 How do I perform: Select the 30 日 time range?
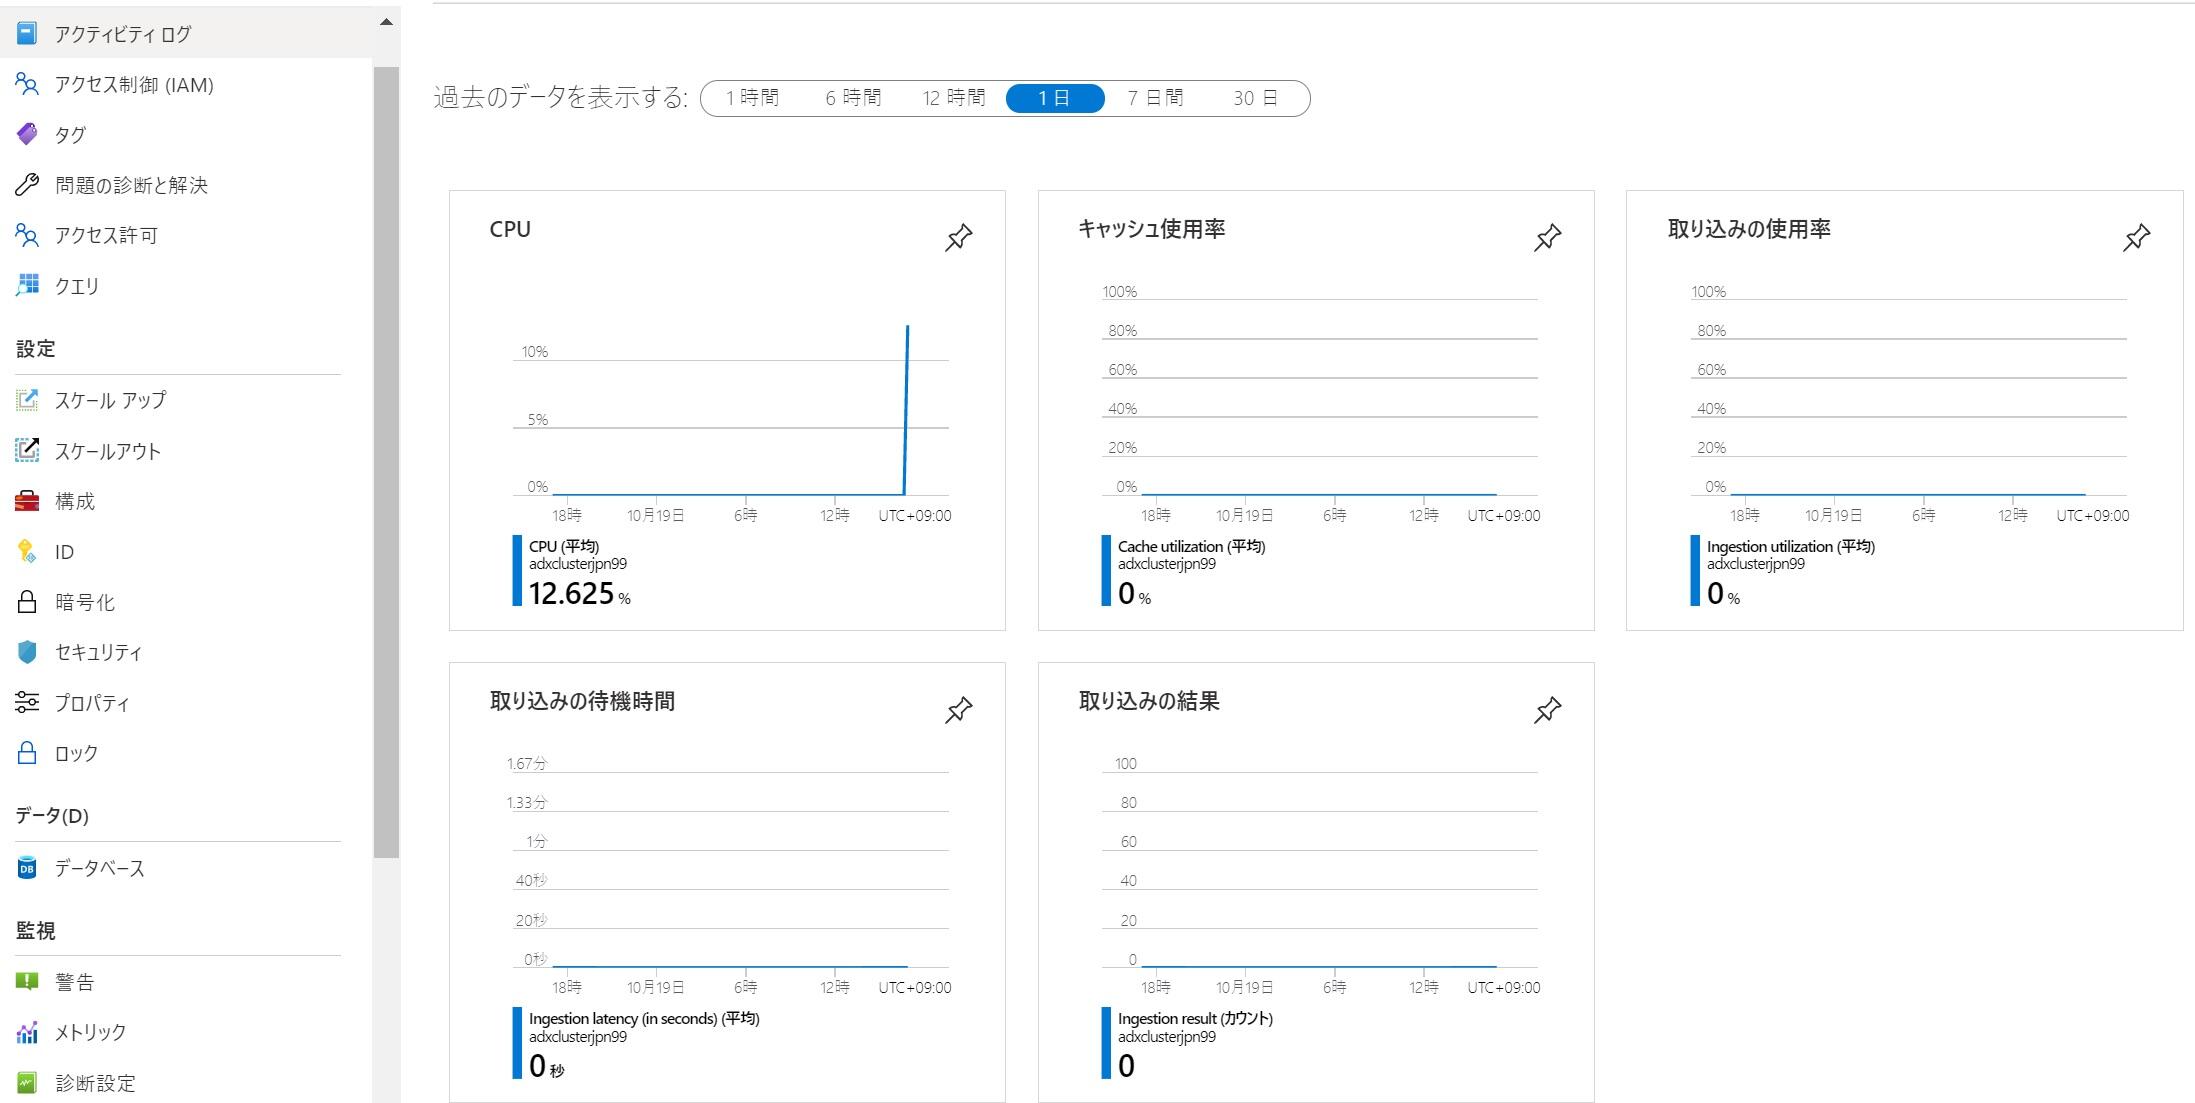(x=1255, y=98)
